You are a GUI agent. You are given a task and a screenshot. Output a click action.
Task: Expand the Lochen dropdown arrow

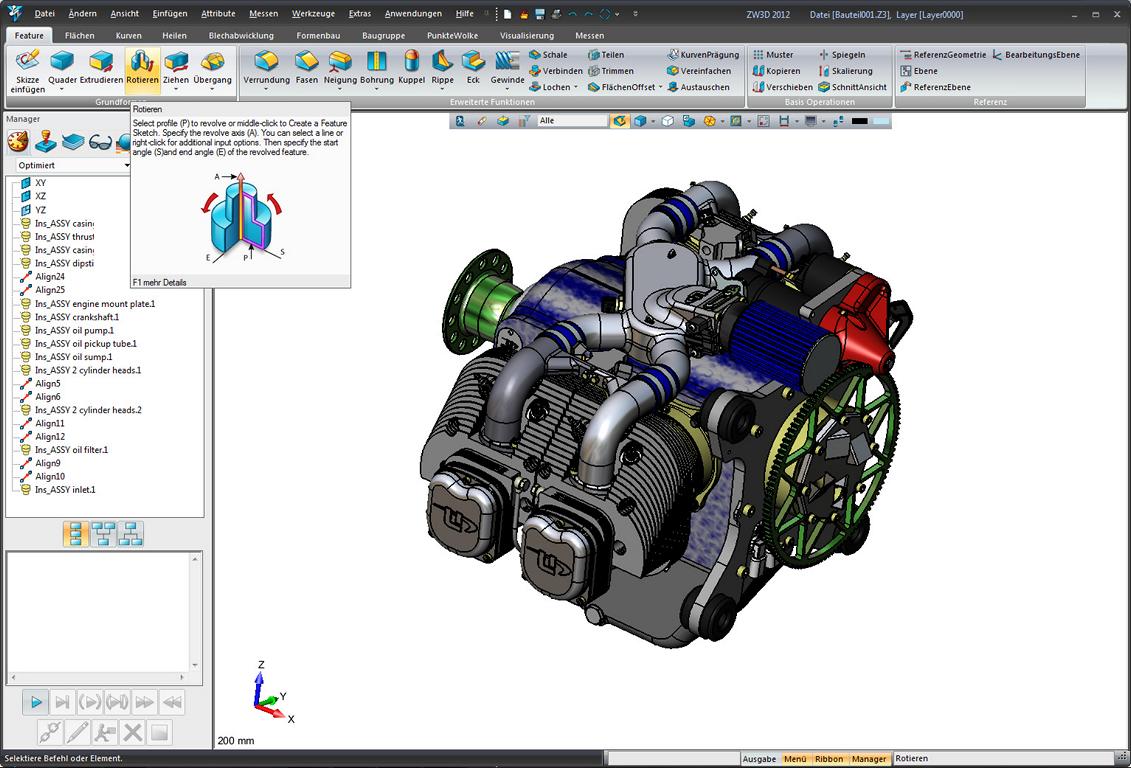pyautogui.click(x=576, y=87)
